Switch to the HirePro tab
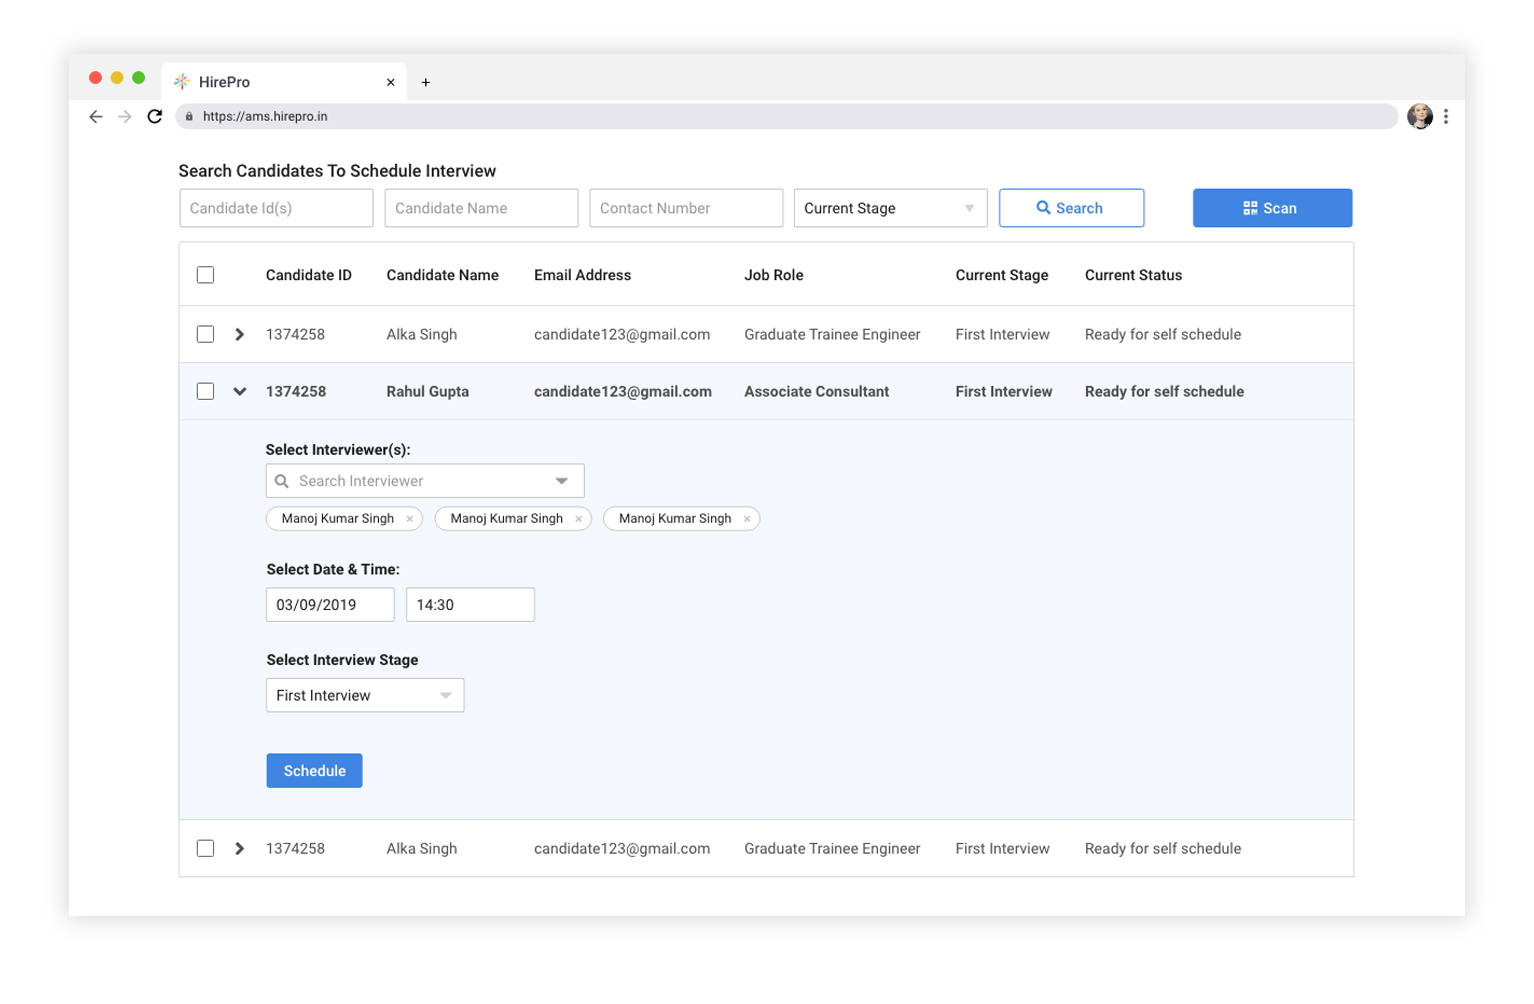1534x1004 pixels. click(284, 82)
